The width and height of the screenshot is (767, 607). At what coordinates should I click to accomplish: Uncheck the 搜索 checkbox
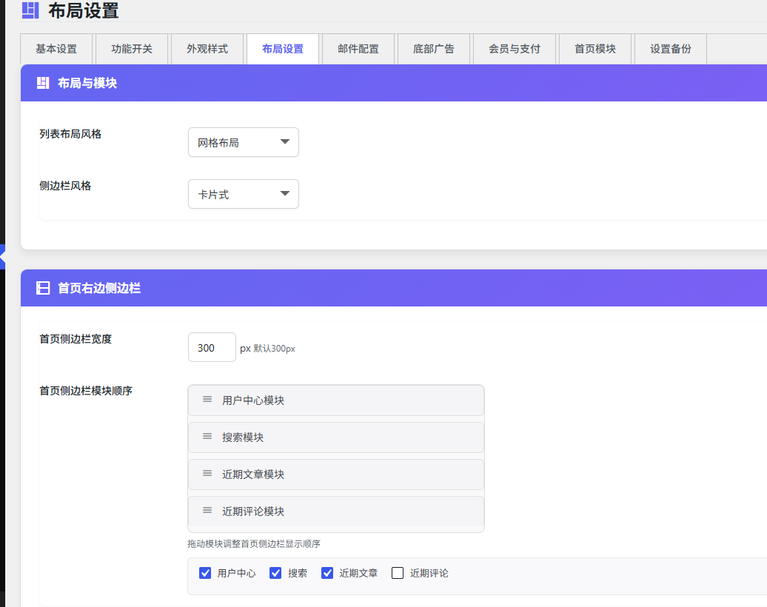point(275,573)
